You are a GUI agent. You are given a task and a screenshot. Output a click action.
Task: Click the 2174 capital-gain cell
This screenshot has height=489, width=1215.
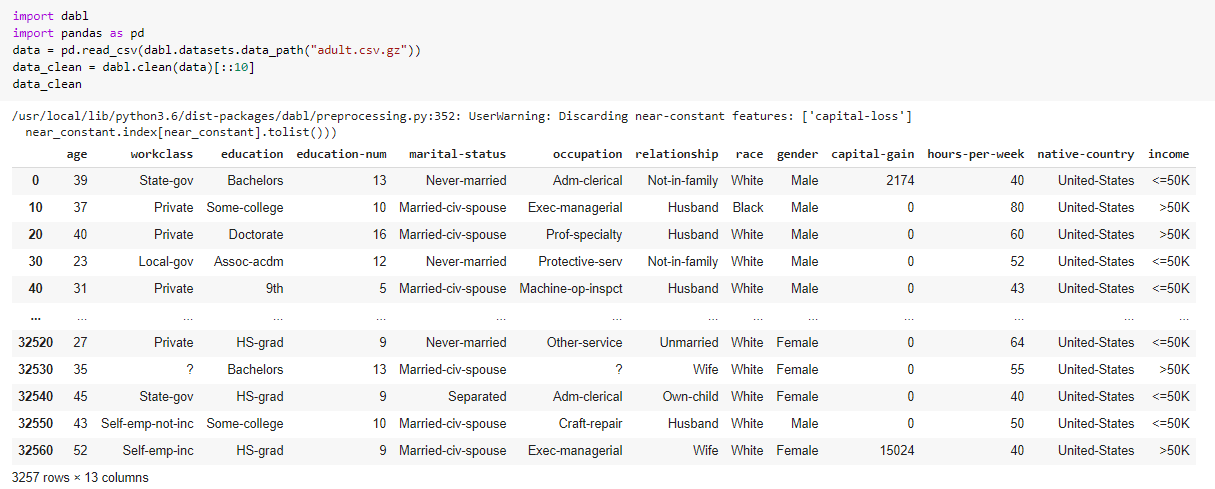900,181
